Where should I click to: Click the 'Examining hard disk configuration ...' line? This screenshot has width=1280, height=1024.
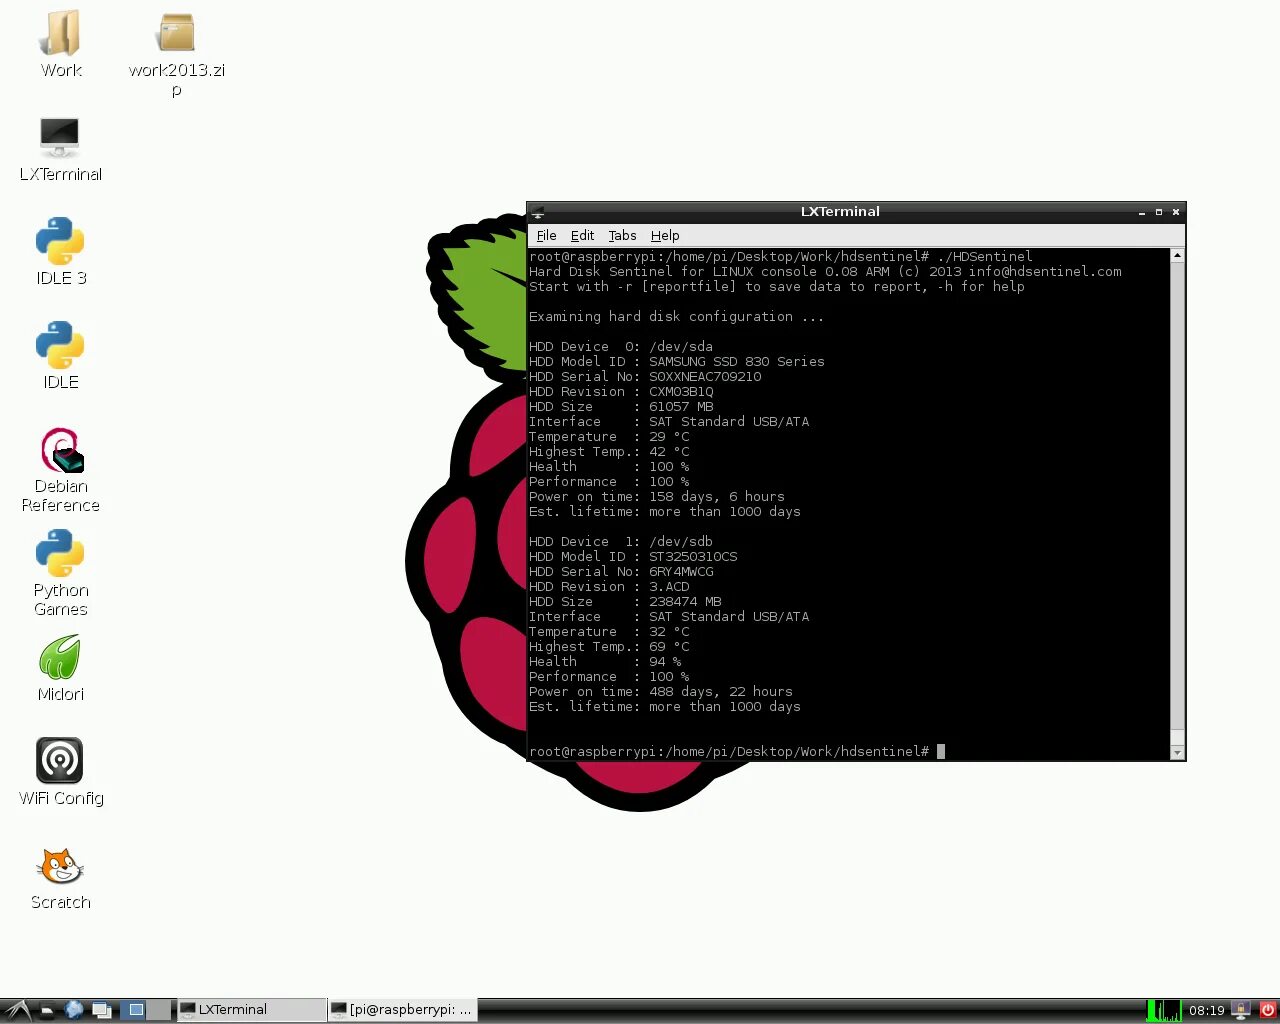(677, 316)
